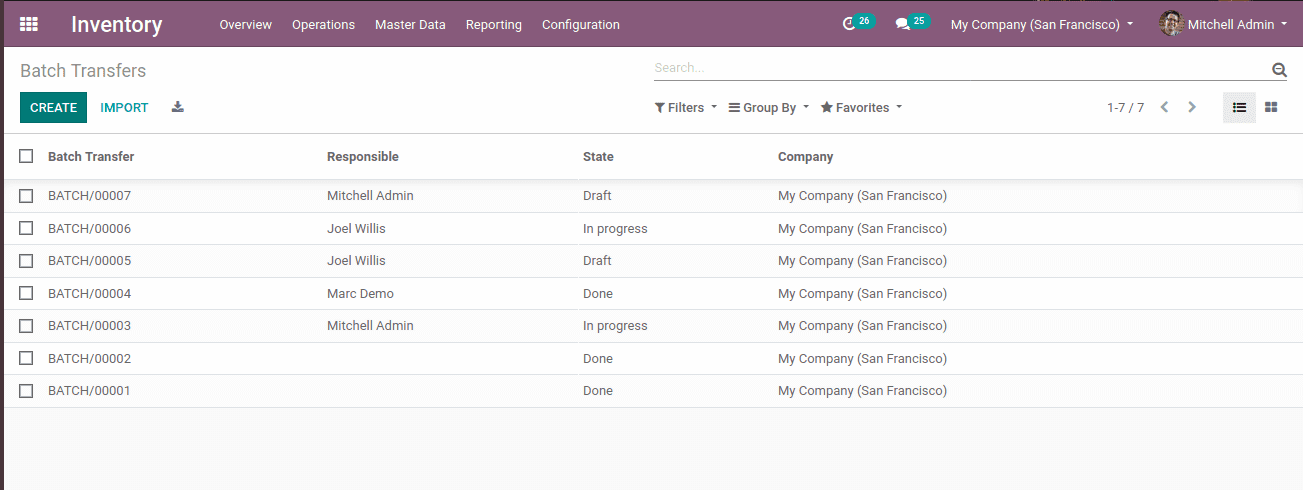The height and width of the screenshot is (490, 1303).
Task: Click company cell of BATCH/00007 row
Action: 862,196
